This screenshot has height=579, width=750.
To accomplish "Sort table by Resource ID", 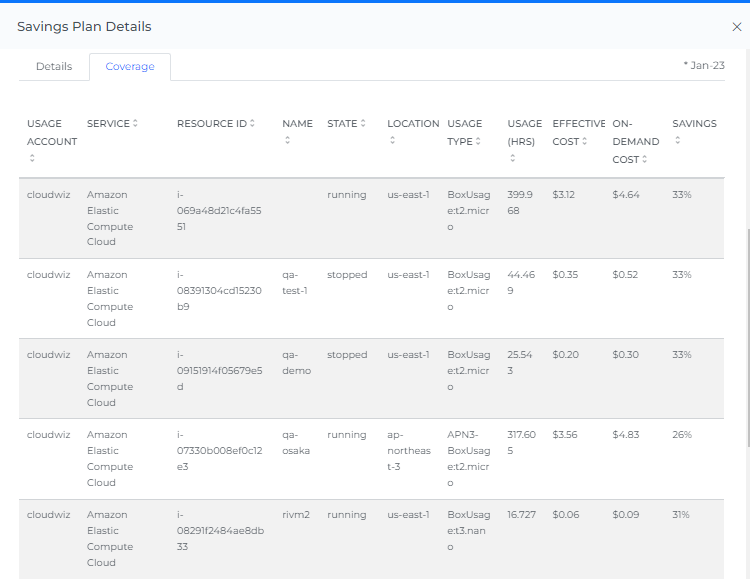I will (x=252, y=124).
